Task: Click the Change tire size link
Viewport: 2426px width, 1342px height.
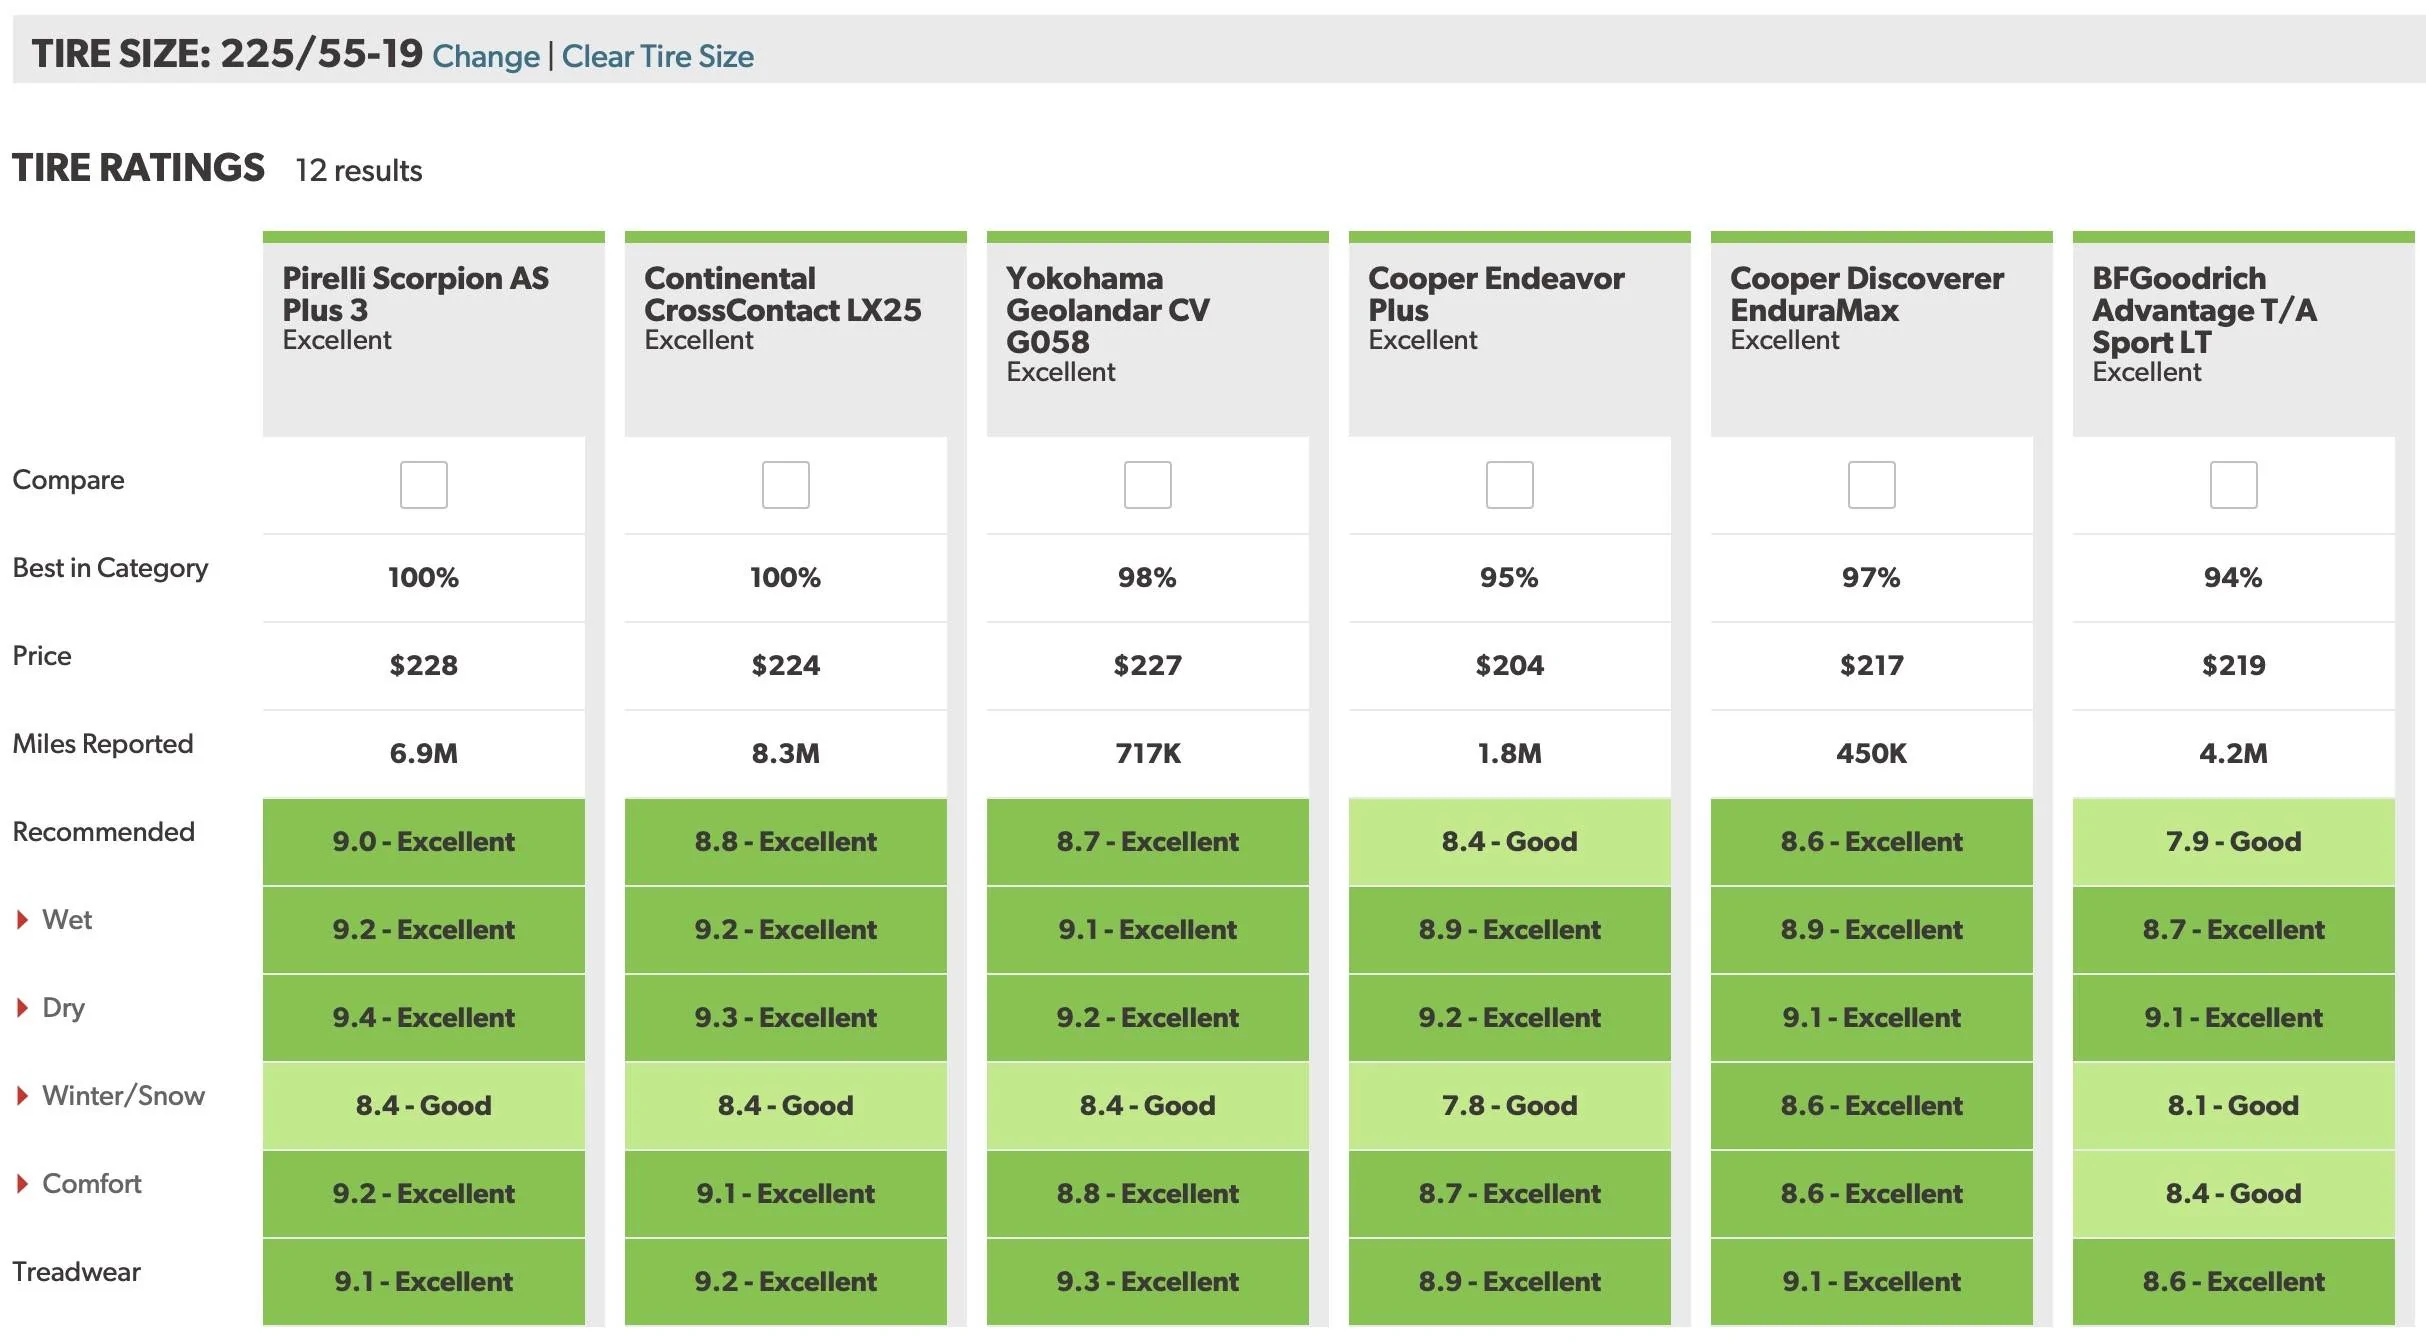Action: pos(486,56)
